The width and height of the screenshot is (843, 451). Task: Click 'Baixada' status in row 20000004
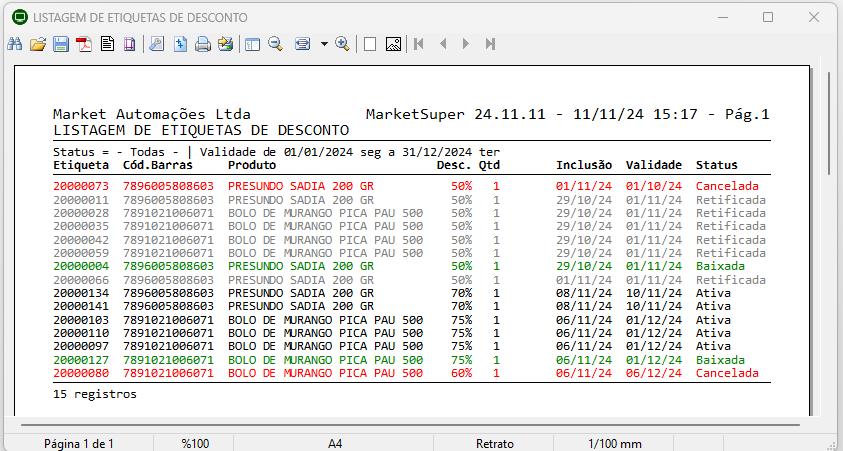pos(720,266)
